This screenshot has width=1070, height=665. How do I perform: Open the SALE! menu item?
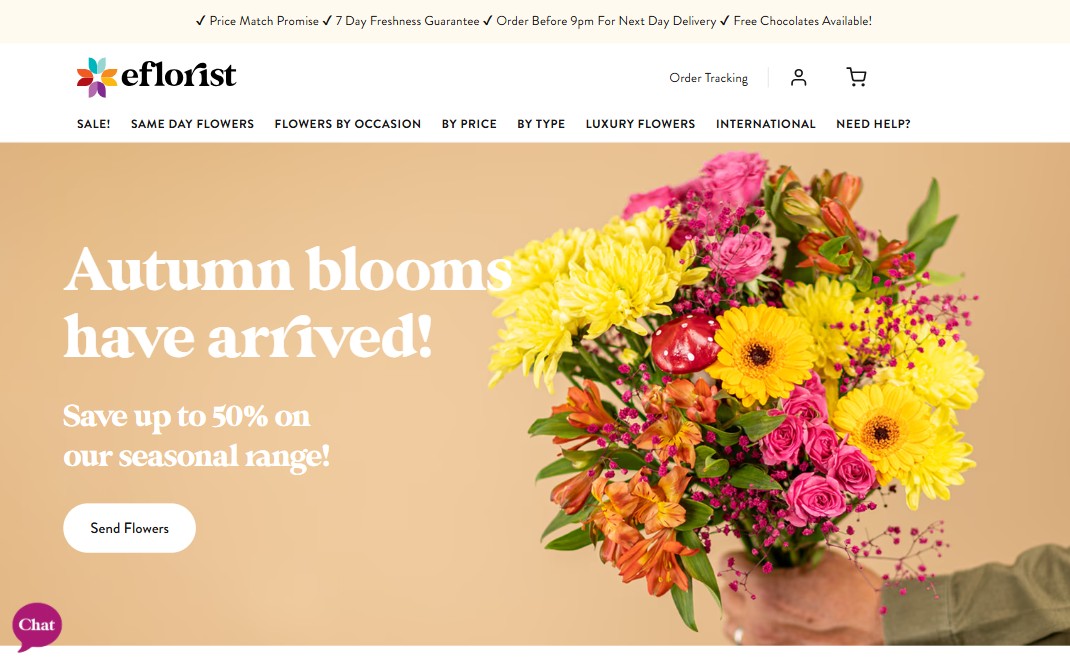(x=93, y=124)
